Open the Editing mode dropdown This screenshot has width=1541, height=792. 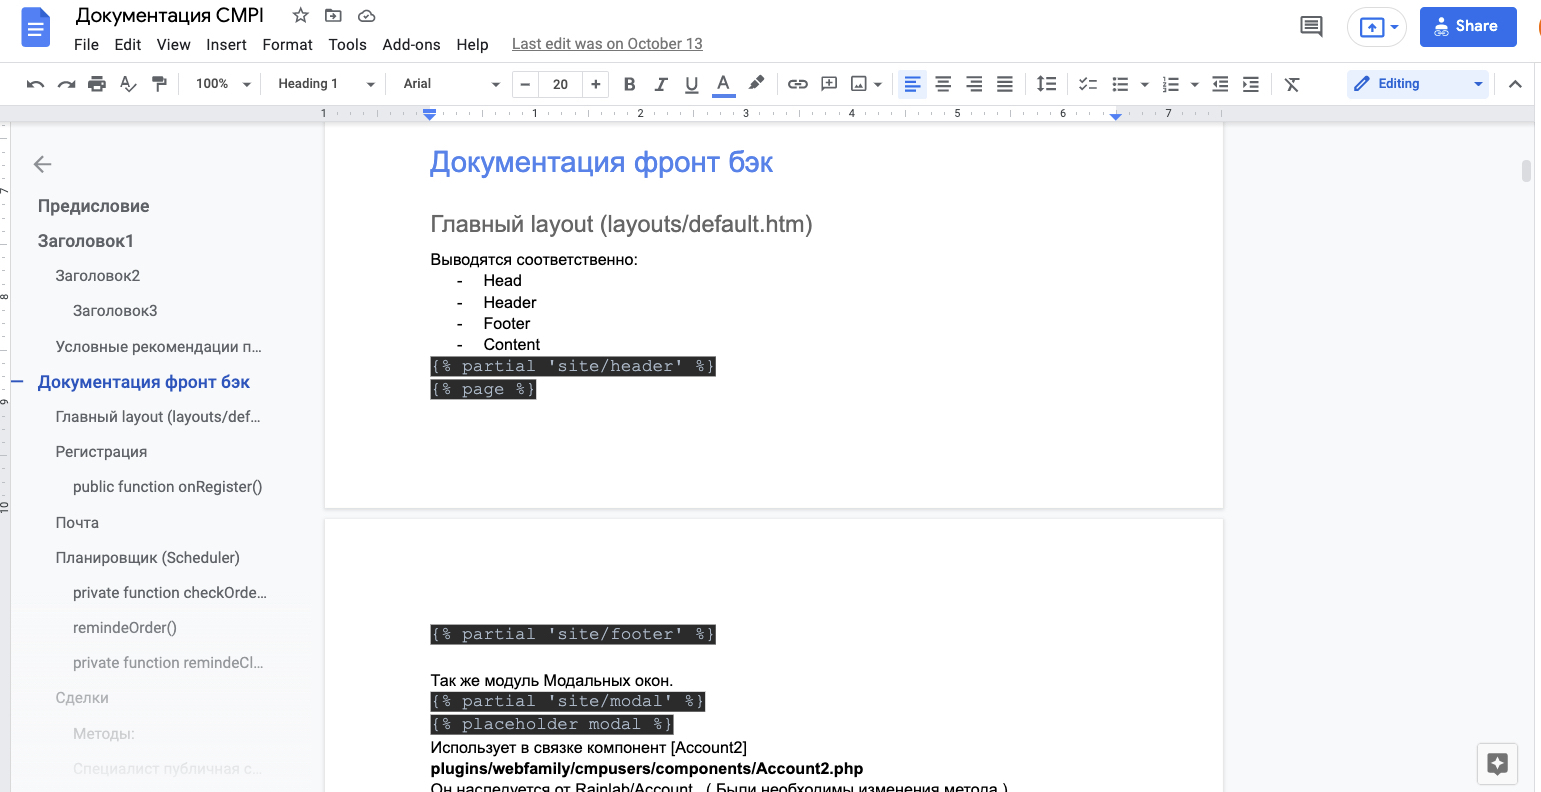[x=1417, y=84]
